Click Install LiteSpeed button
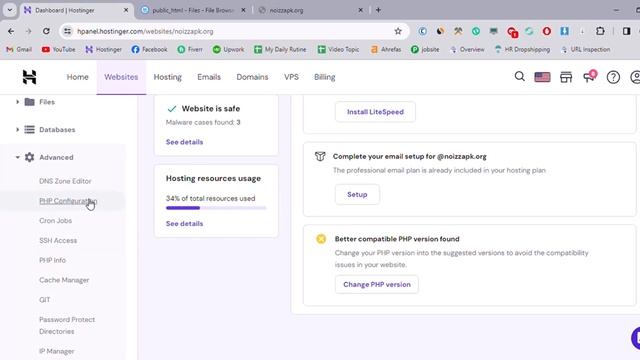640x360 pixels. tap(375, 112)
